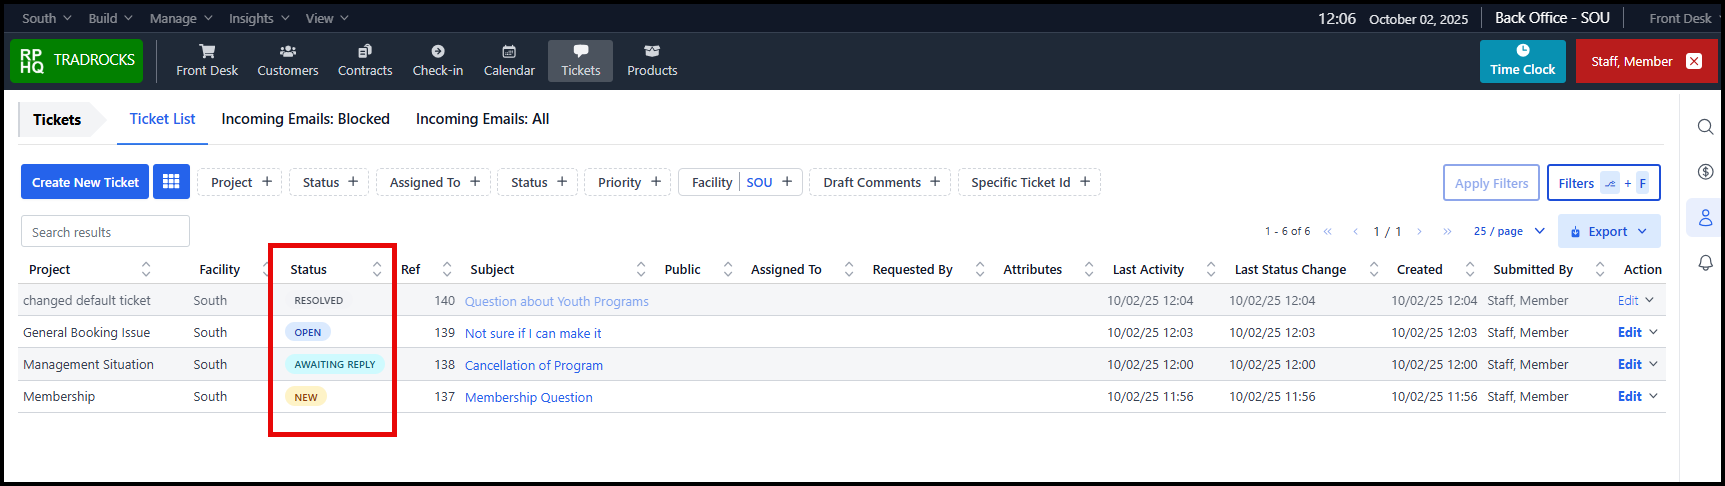Open the Check-in page

coord(437,60)
